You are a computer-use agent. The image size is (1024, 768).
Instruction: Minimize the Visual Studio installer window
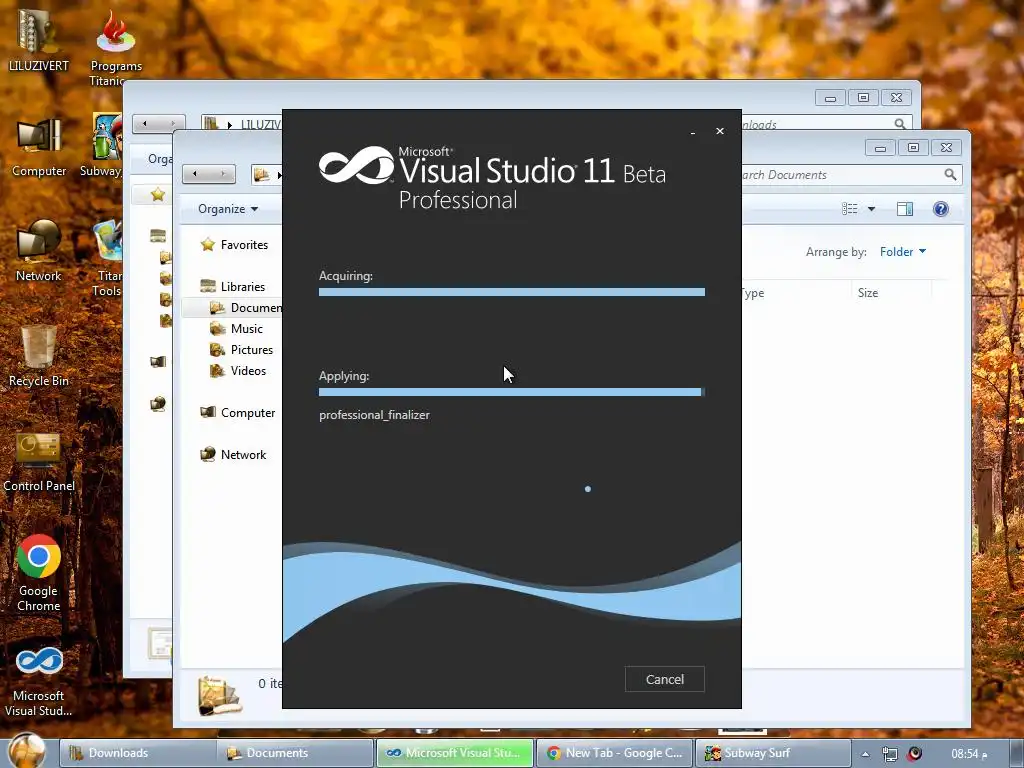click(693, 133)
